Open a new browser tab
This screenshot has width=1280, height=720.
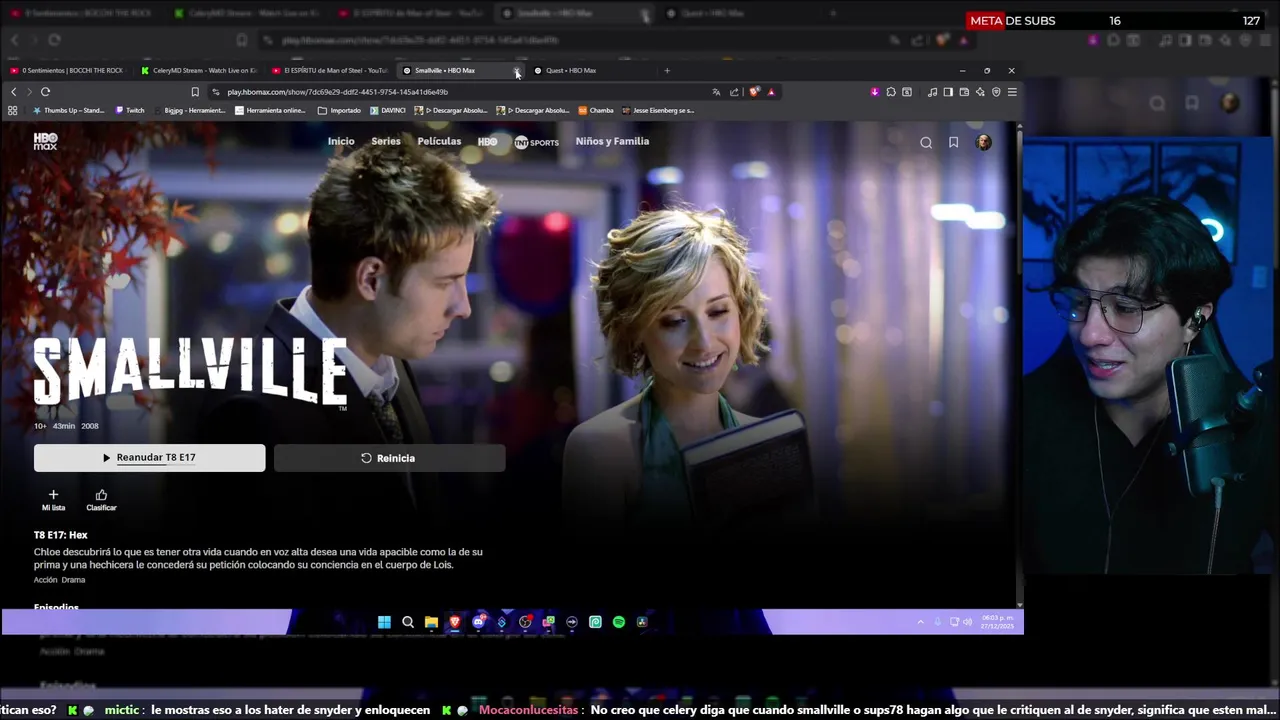tap(667, 71)
